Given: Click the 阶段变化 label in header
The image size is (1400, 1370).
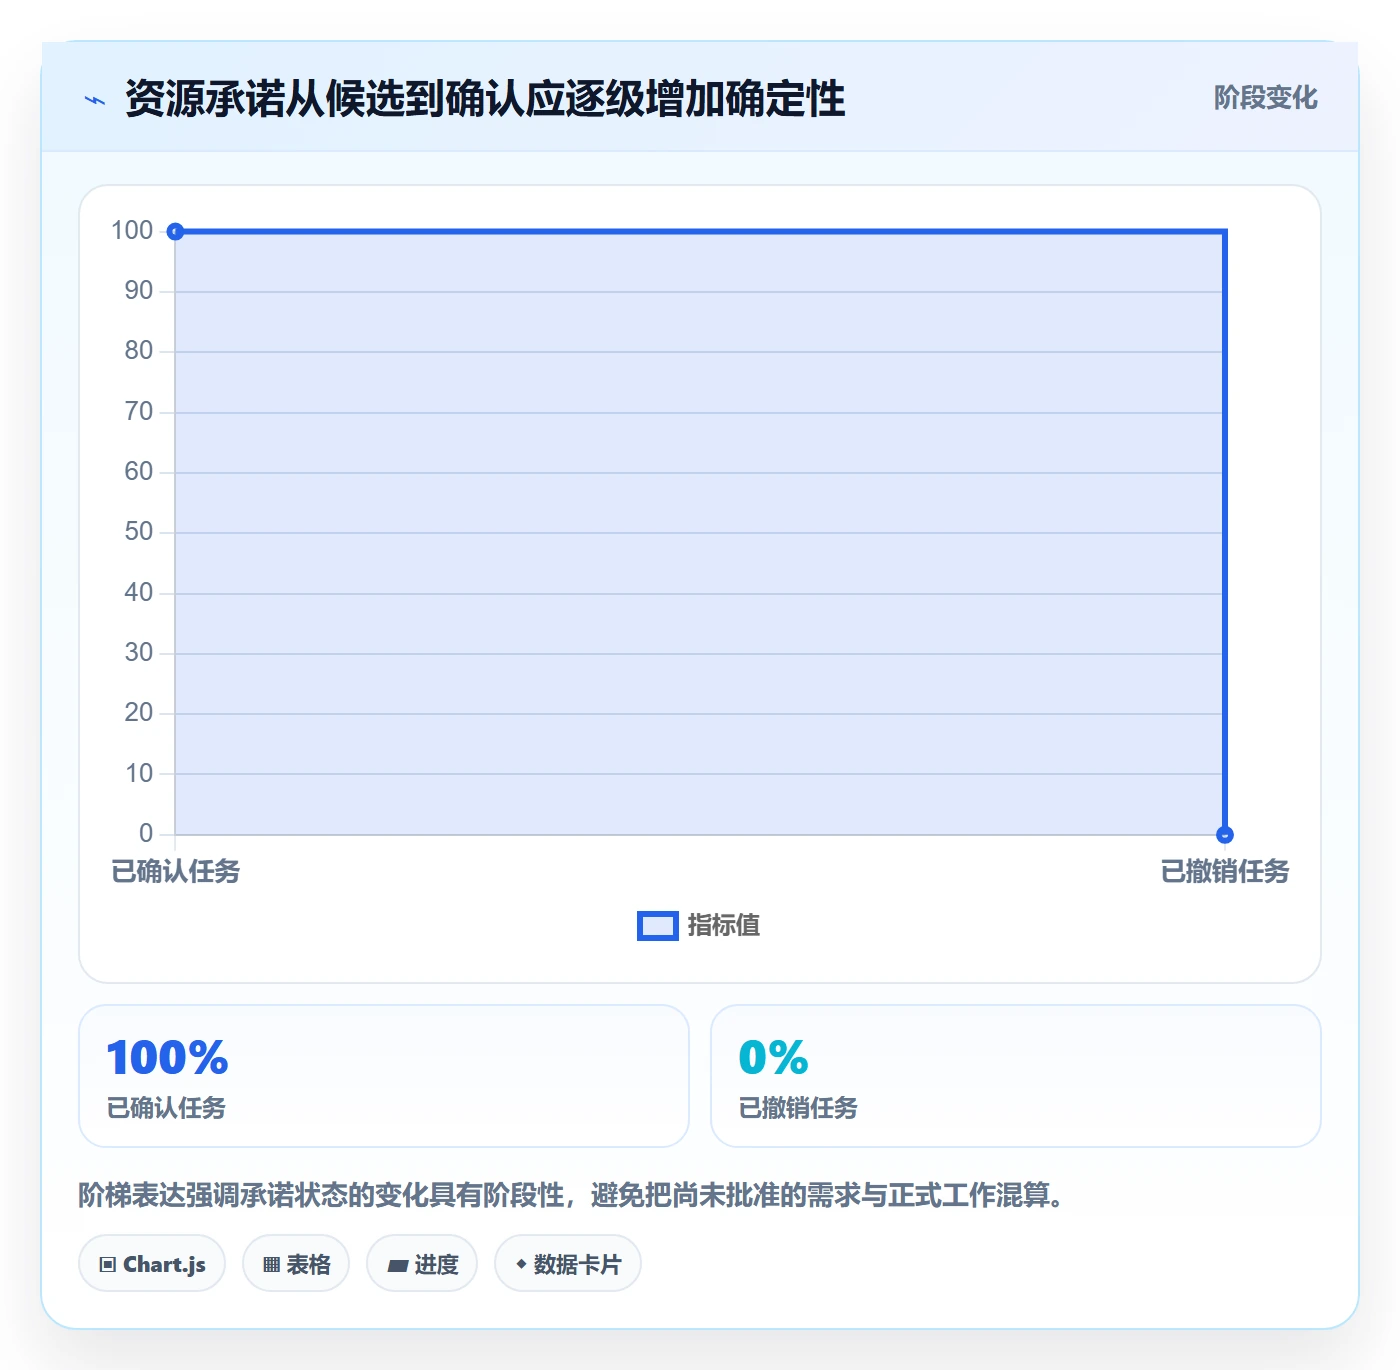Looking at the screenshot, I should pyautogui.click(x=1265, y=98).
